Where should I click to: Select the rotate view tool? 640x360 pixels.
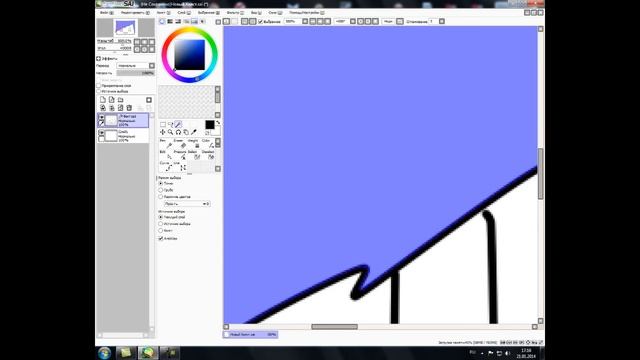[x=178, y=132]
